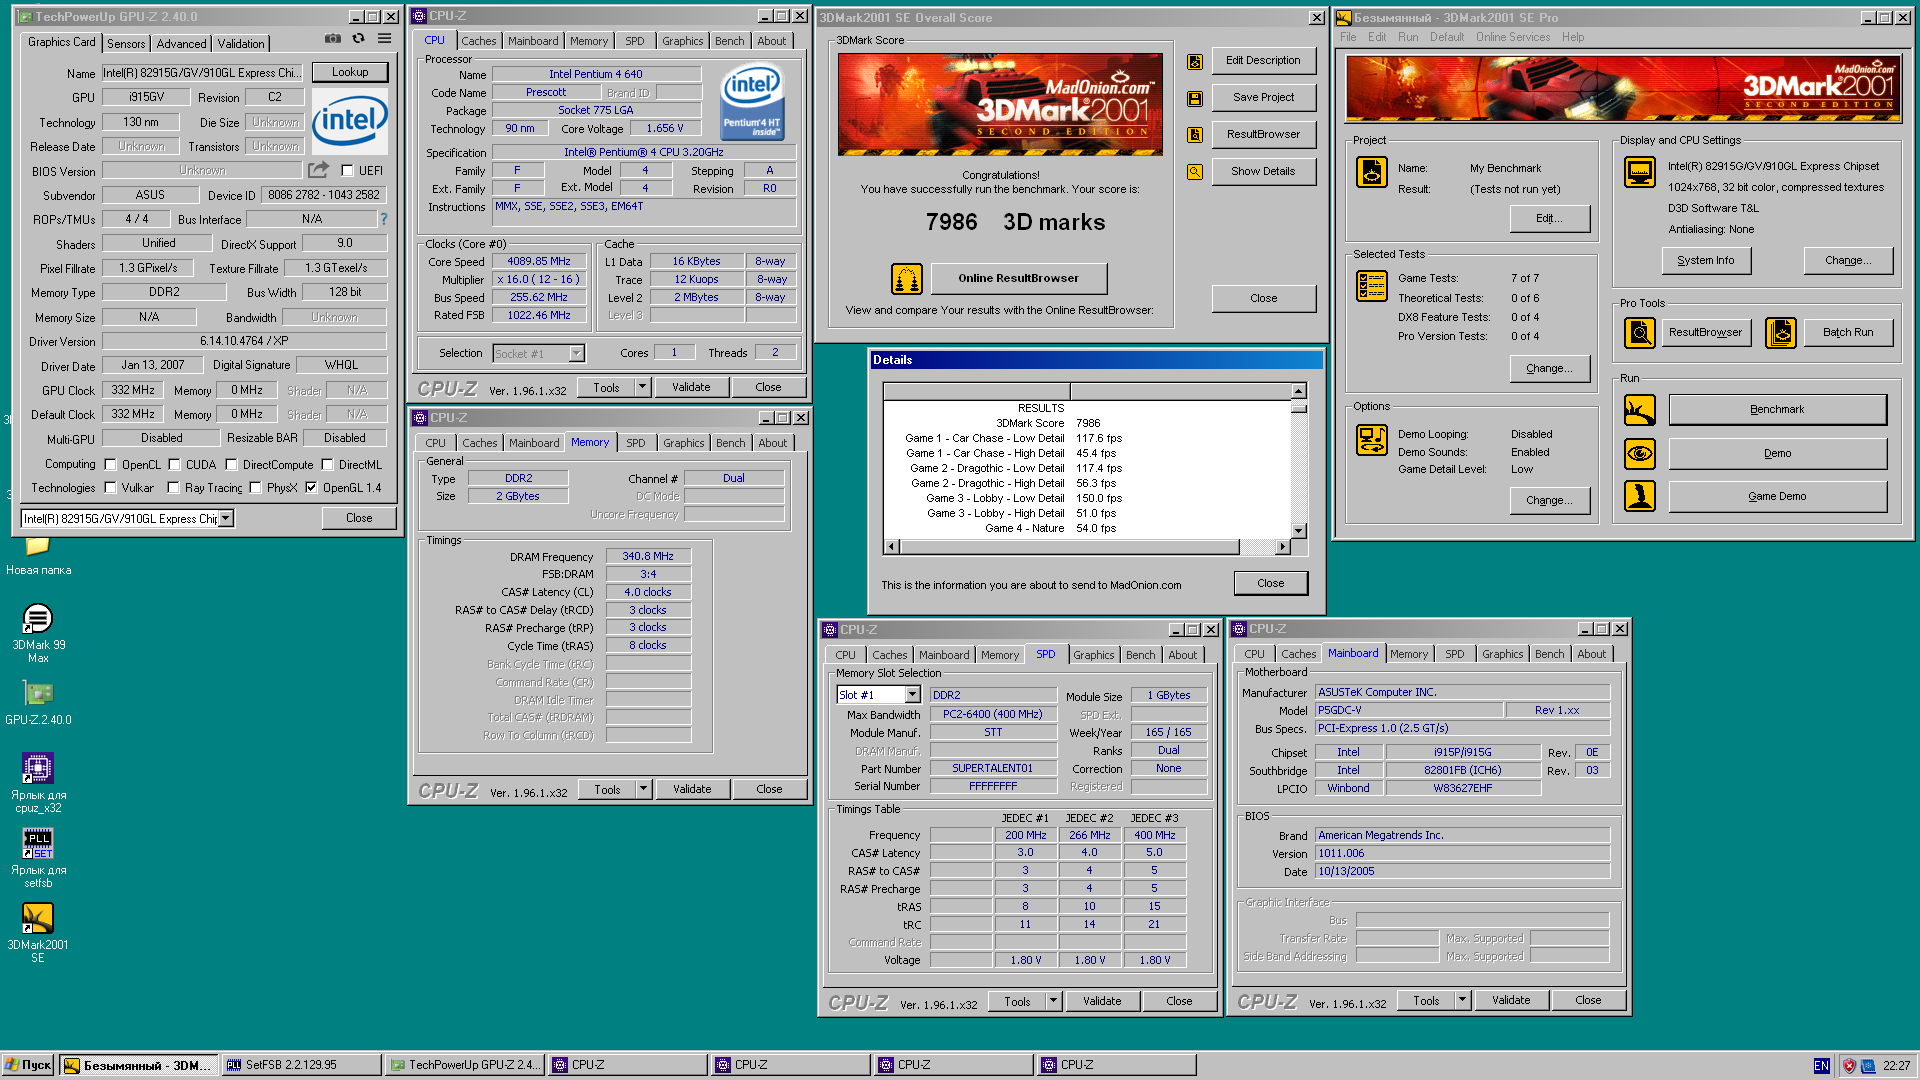Click Batch Run icon in Pro Tools
This screenshot has height=1080, width=1920.
click(1780, 333)
